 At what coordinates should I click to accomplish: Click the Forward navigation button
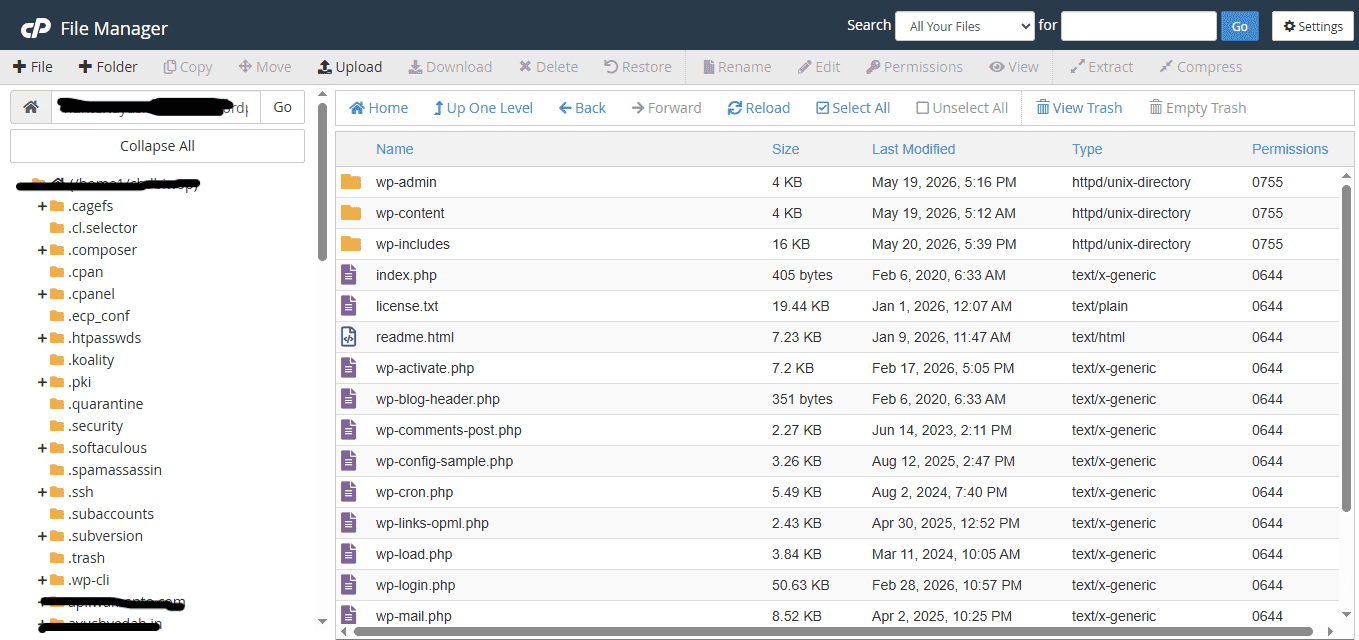[666, 108]
